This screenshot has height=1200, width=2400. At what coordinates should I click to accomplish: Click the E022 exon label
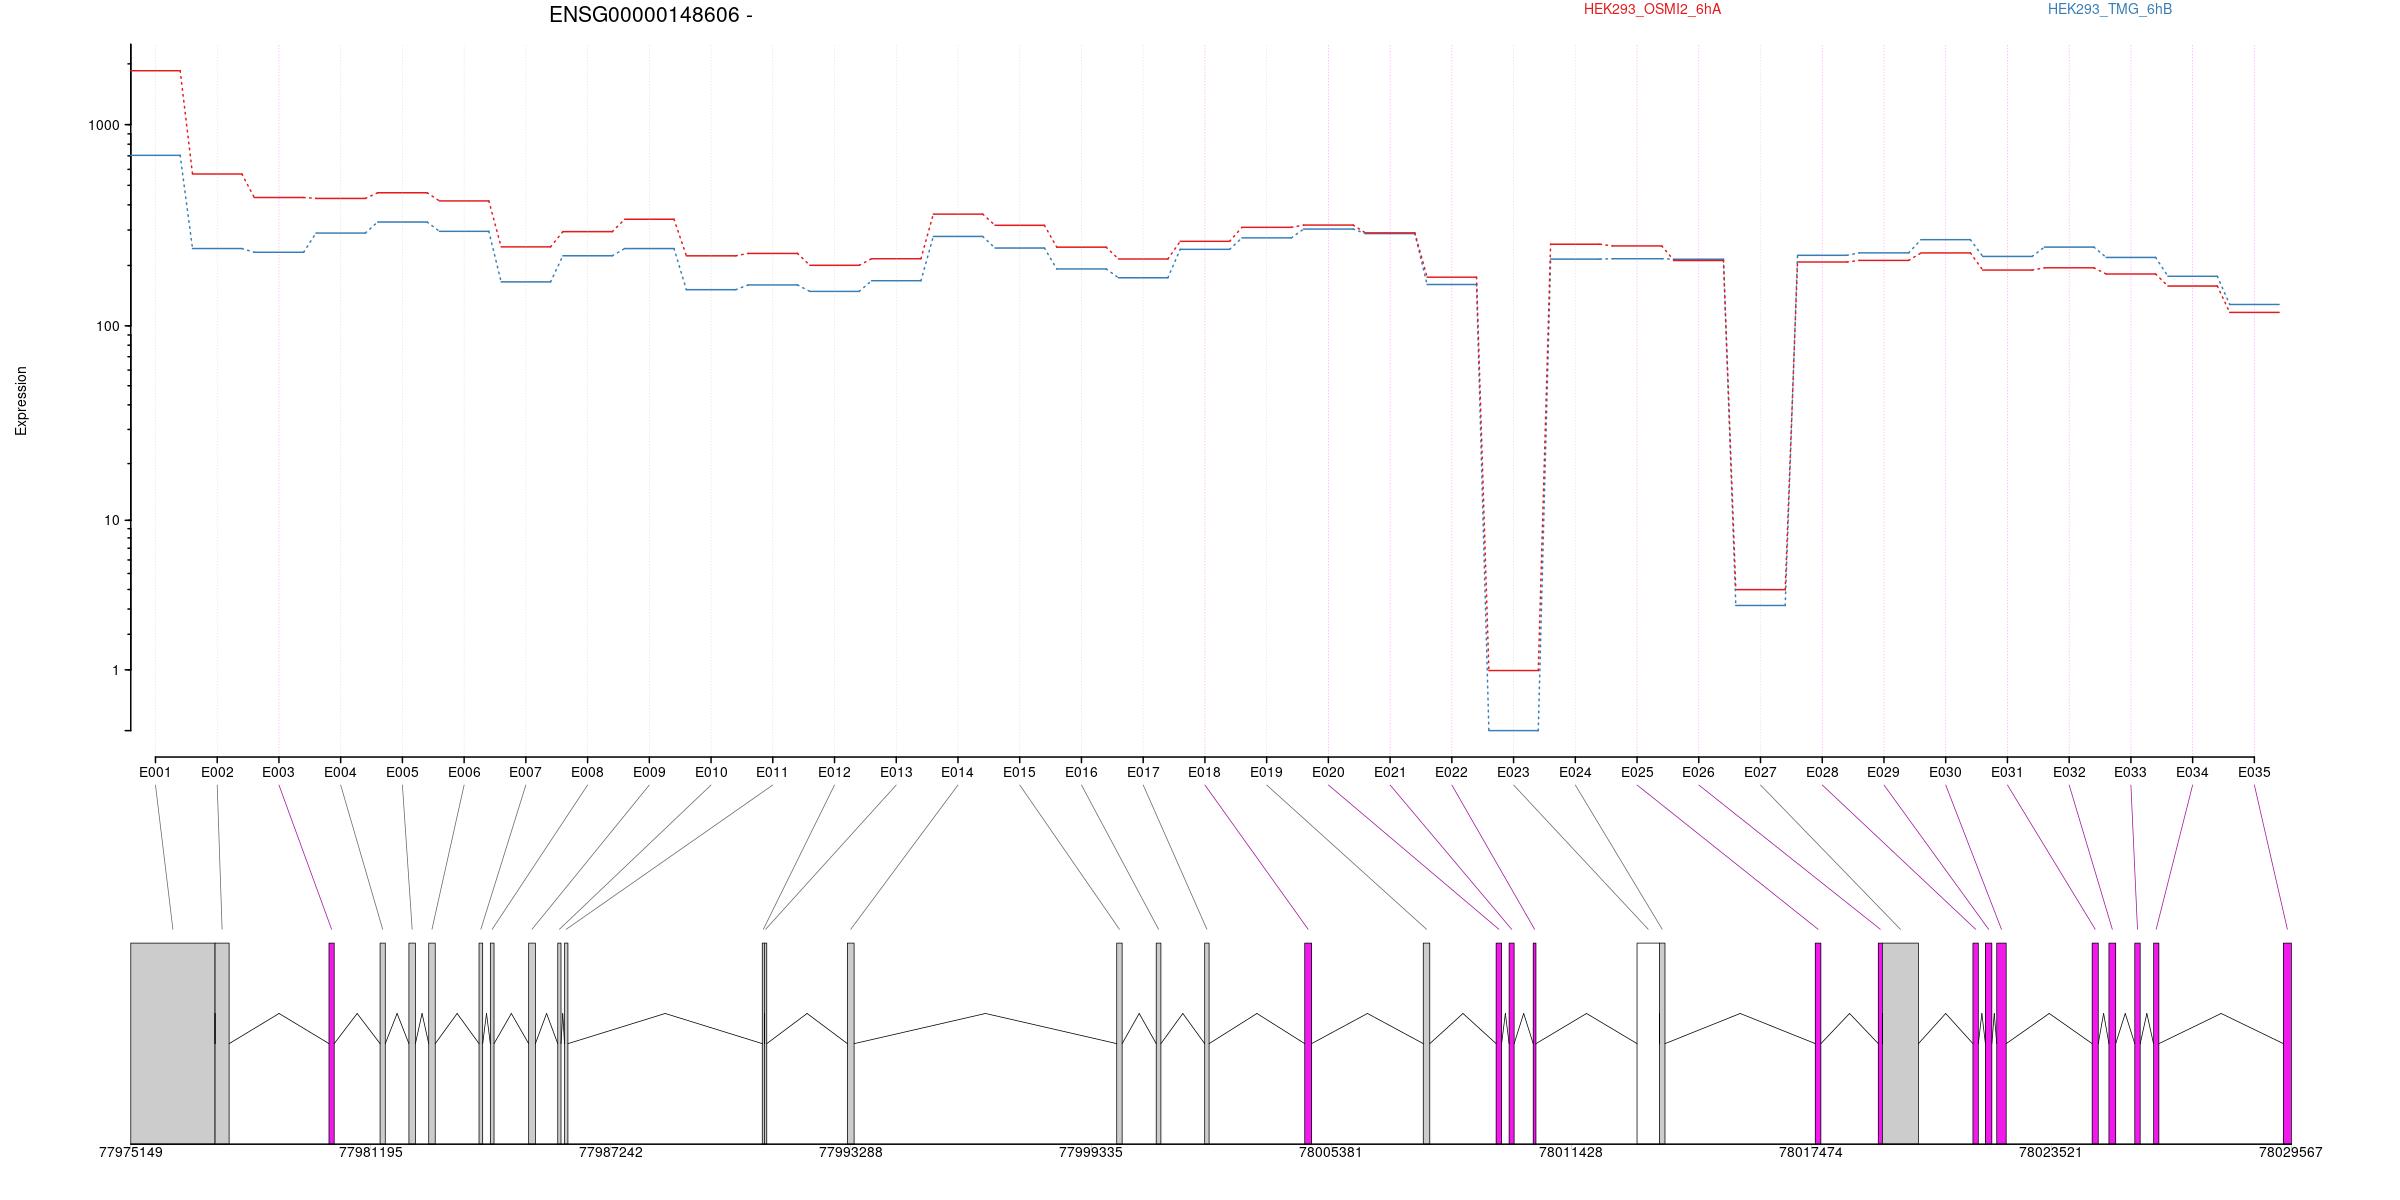point(1451,772)
